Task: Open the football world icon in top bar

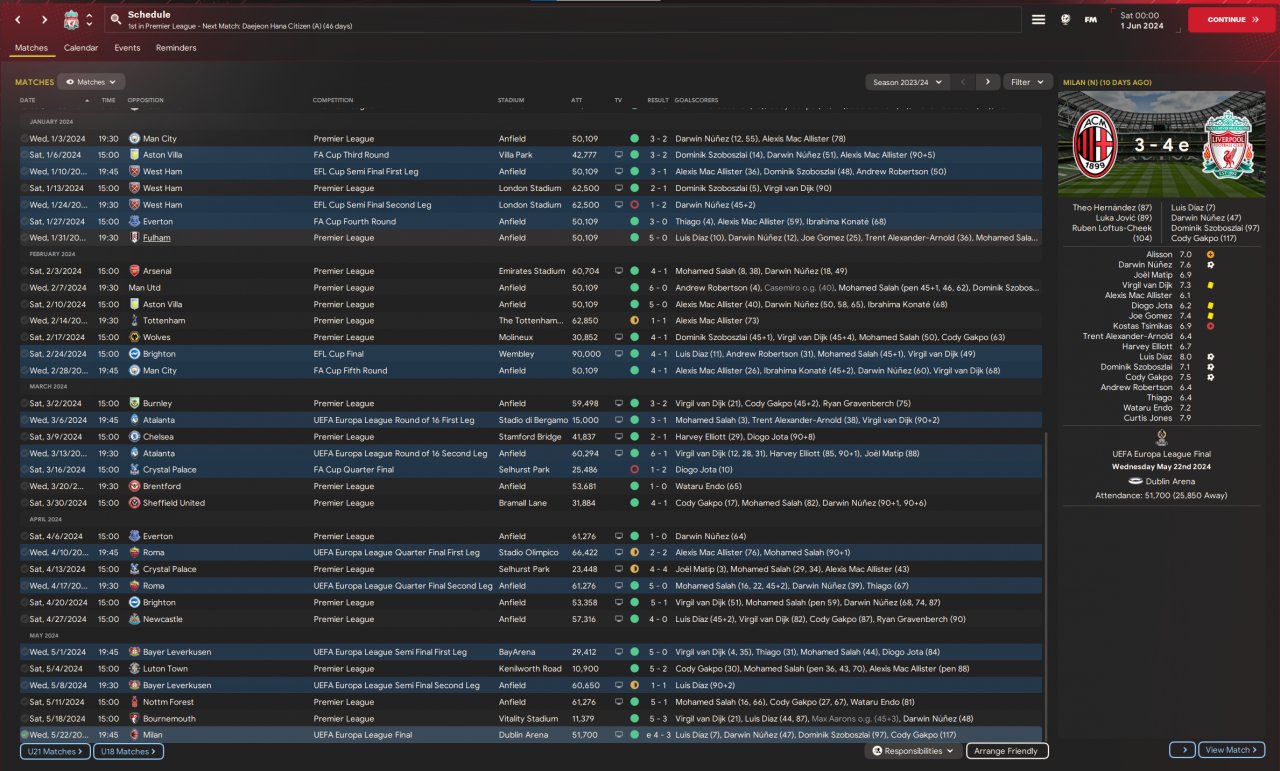Action: [1066, 19]
